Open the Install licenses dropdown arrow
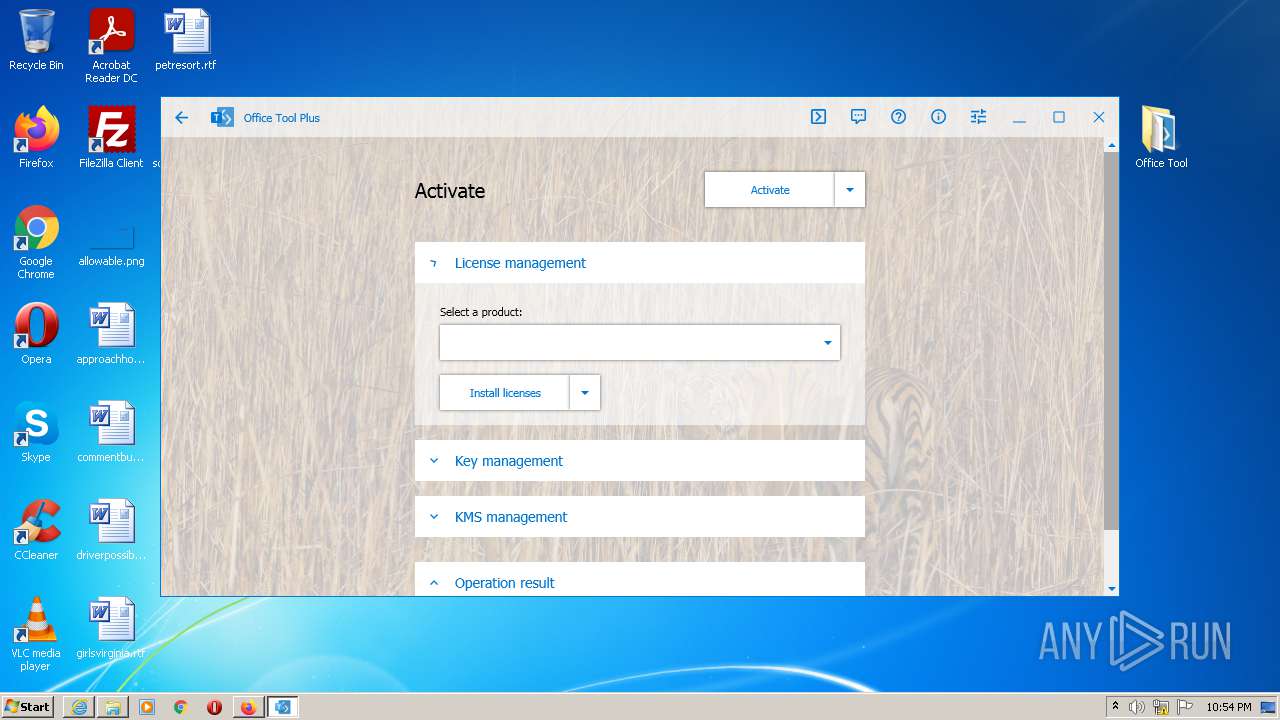Image resolution: width=1280 pixels, height=720 pixels. point(585,393)
